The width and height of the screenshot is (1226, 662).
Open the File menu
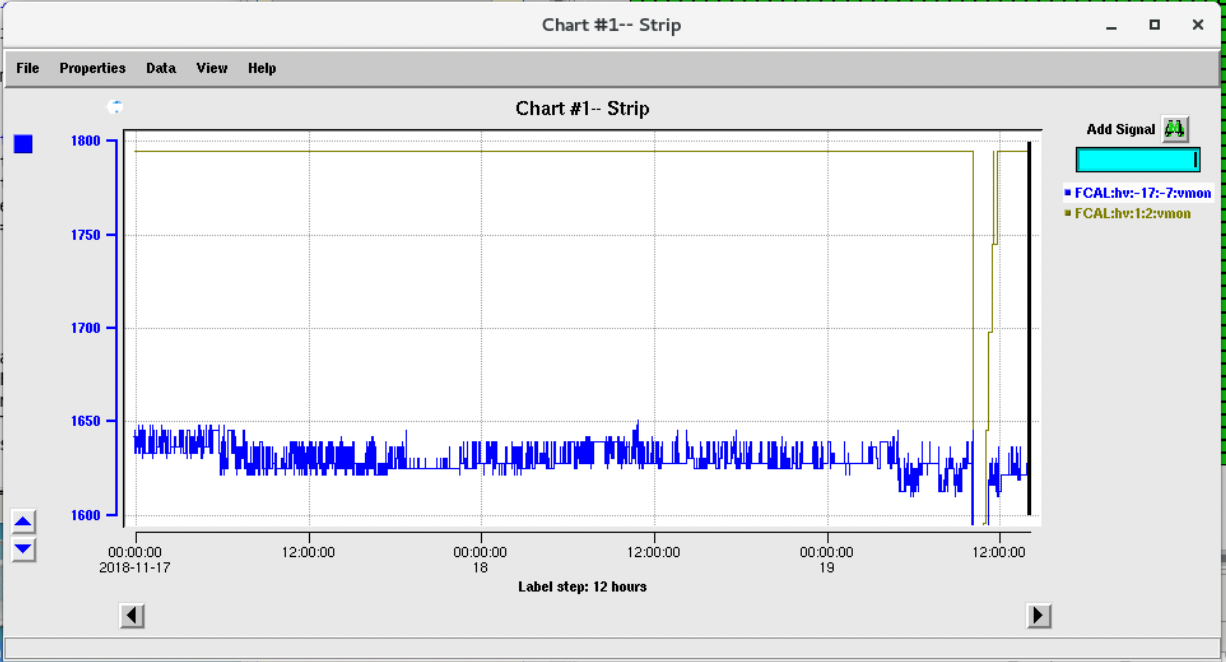coord(28,68)
